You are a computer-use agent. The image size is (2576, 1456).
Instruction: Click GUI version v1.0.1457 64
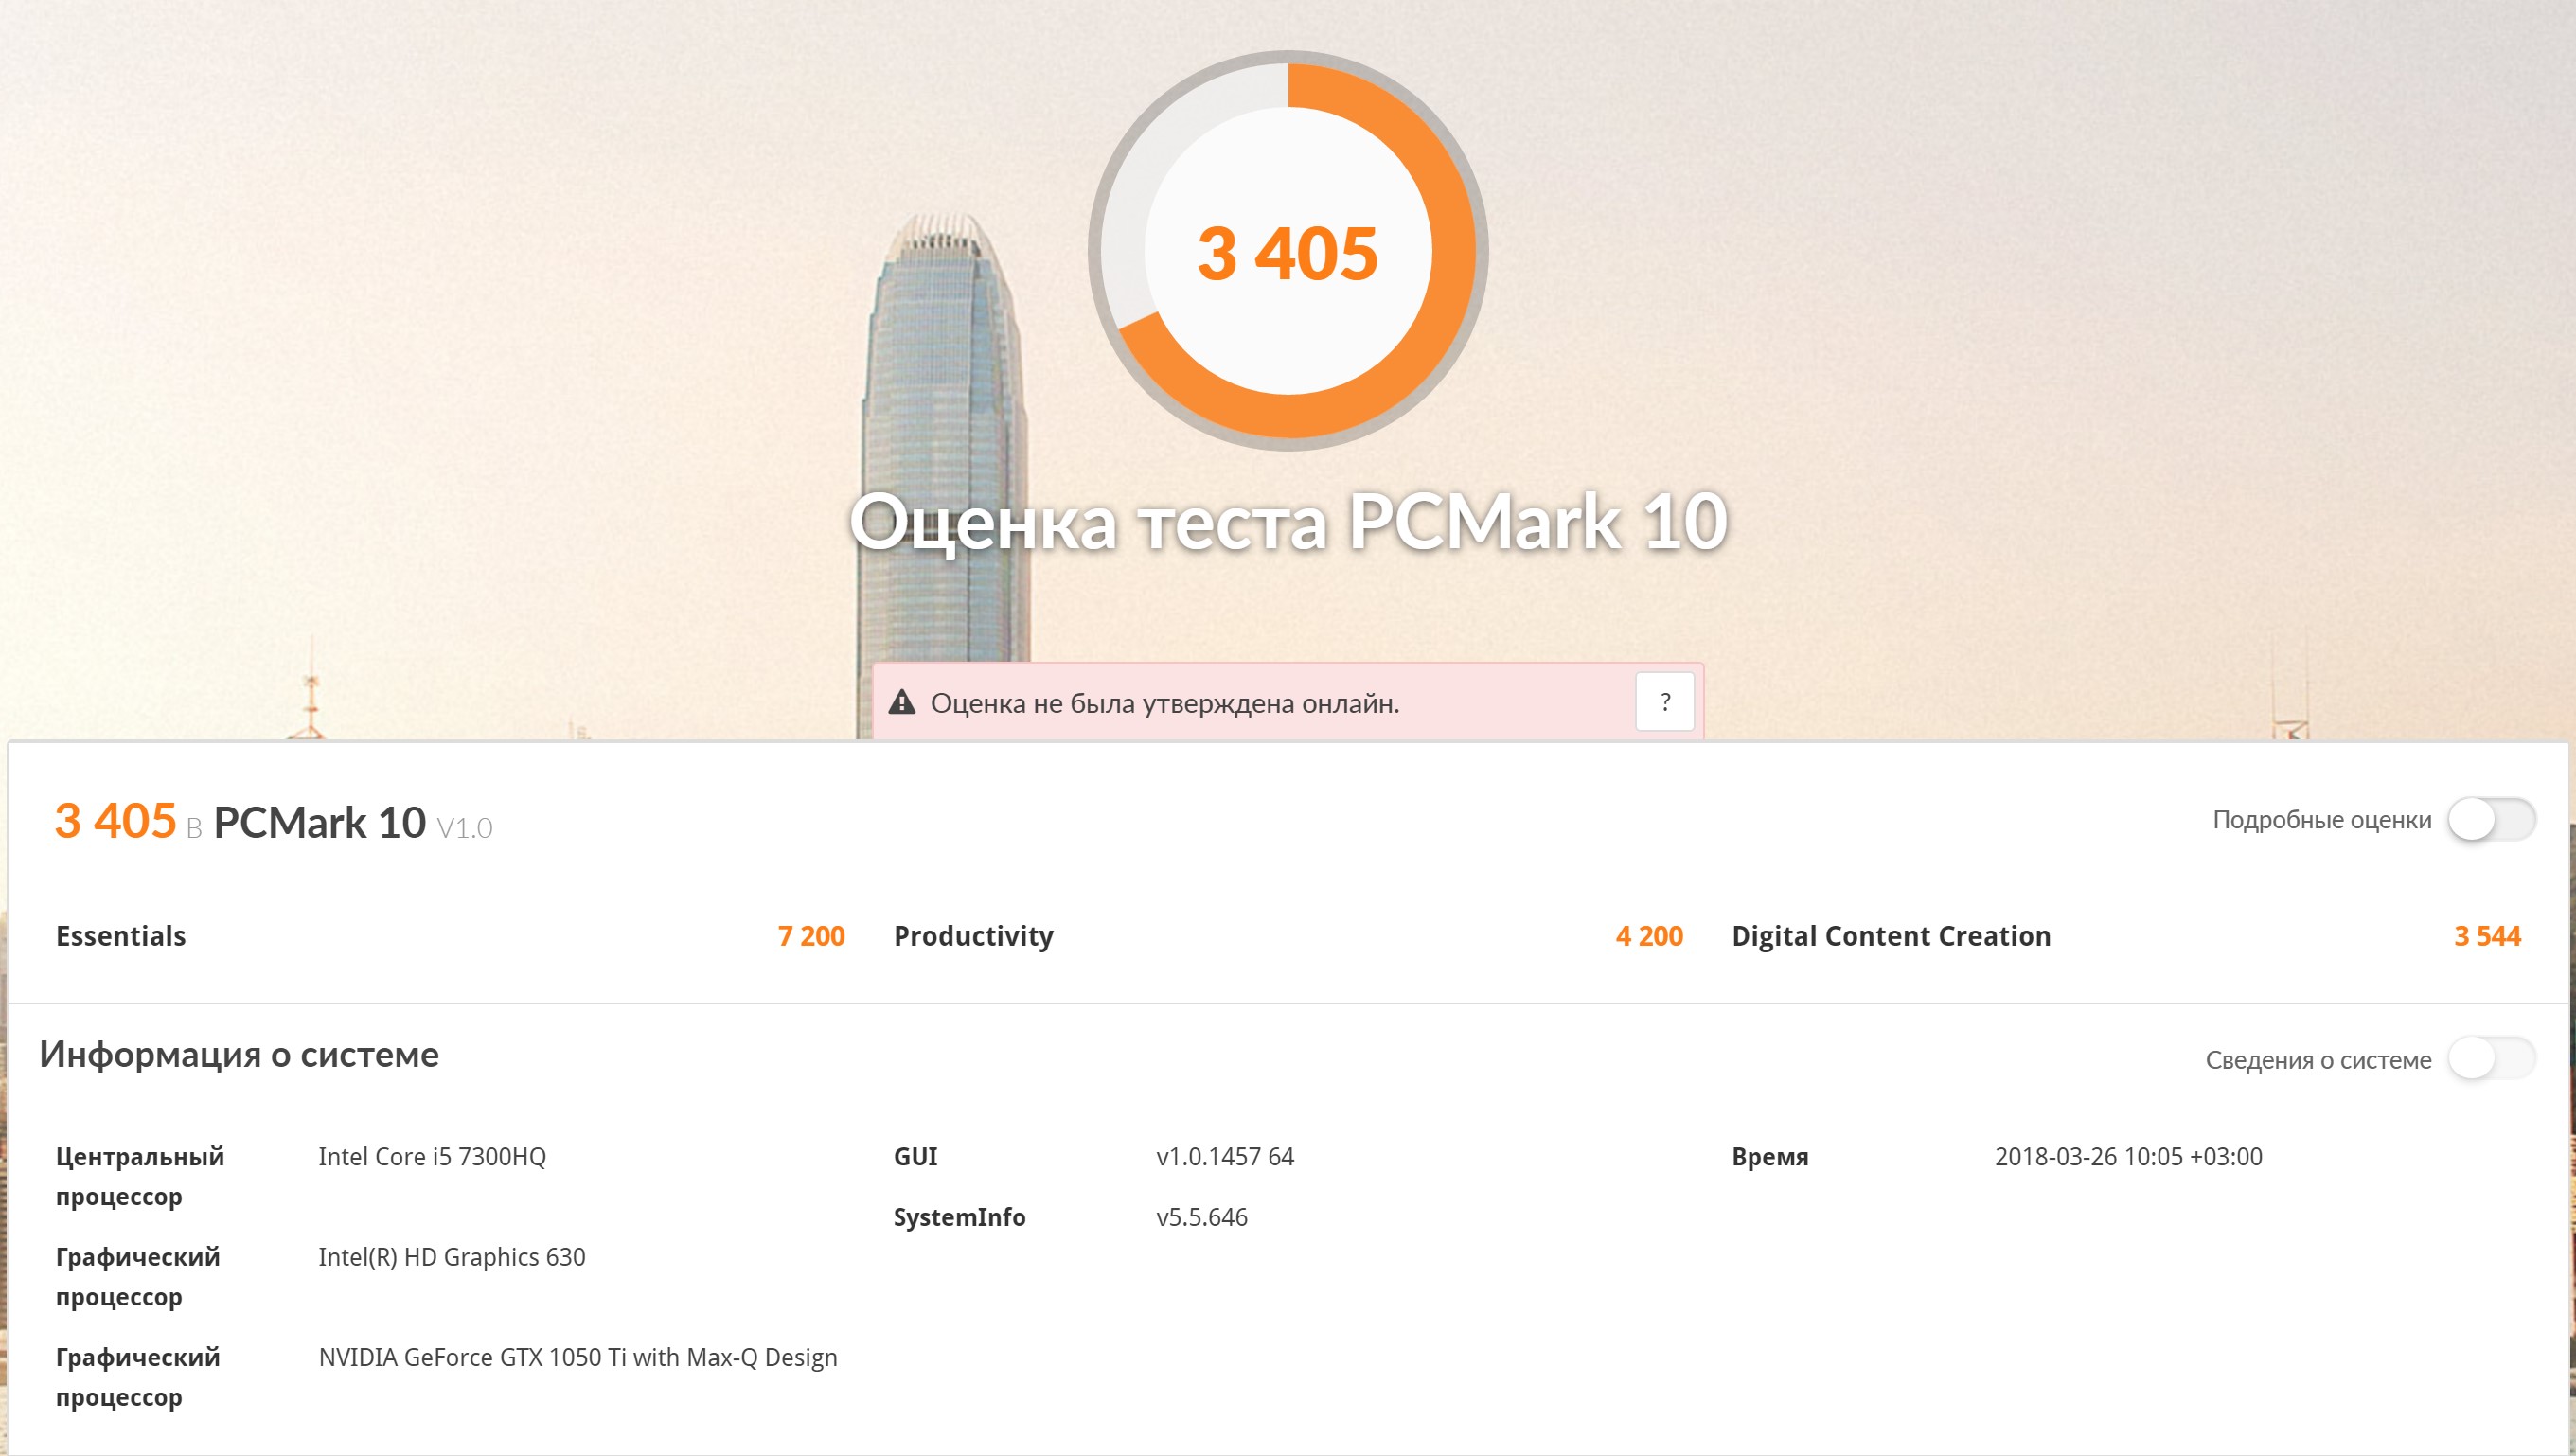click(x=1225, y=1157)
